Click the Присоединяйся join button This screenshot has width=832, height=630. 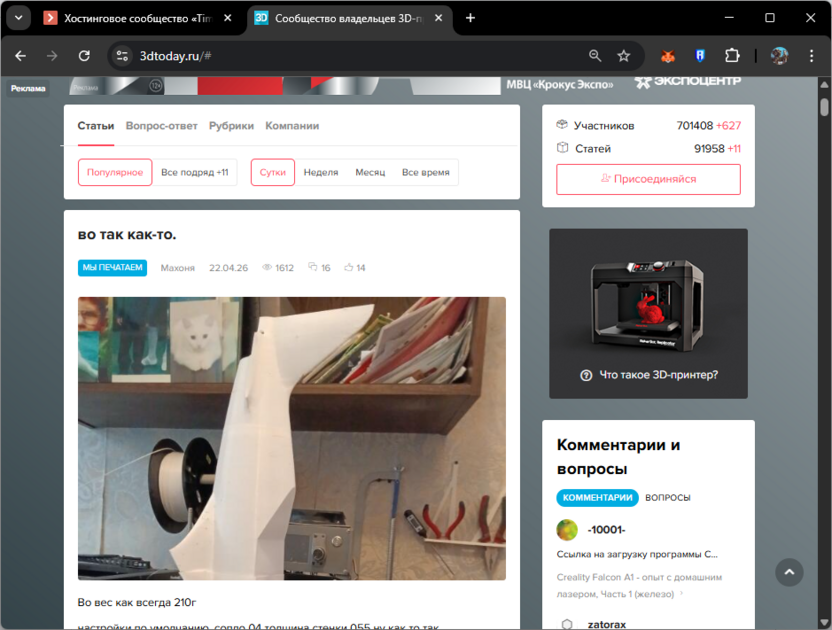648,179
